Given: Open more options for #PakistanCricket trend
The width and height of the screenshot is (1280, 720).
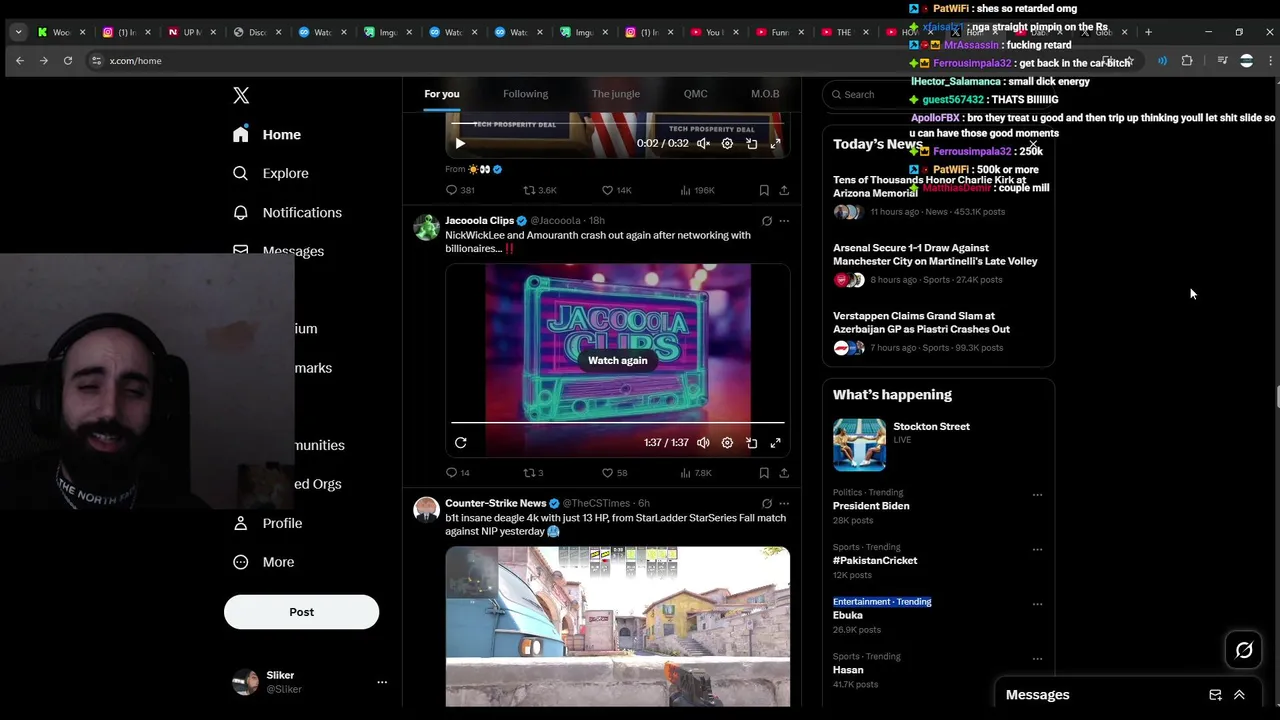Looking at the screenshot, I should pos(1037,550).
